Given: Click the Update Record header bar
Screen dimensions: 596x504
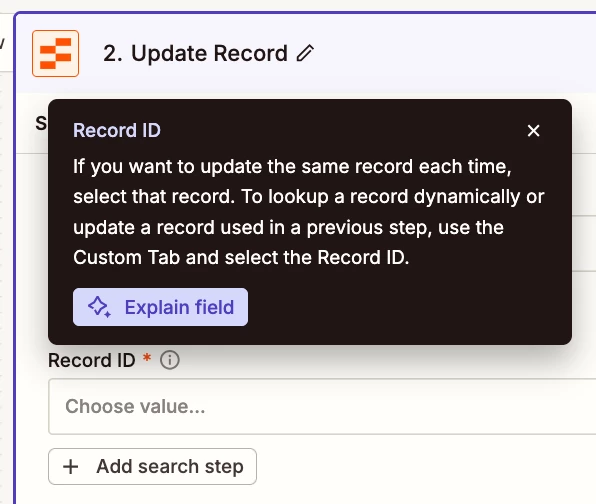Looking at the screenshot, I should coord(306,53).
